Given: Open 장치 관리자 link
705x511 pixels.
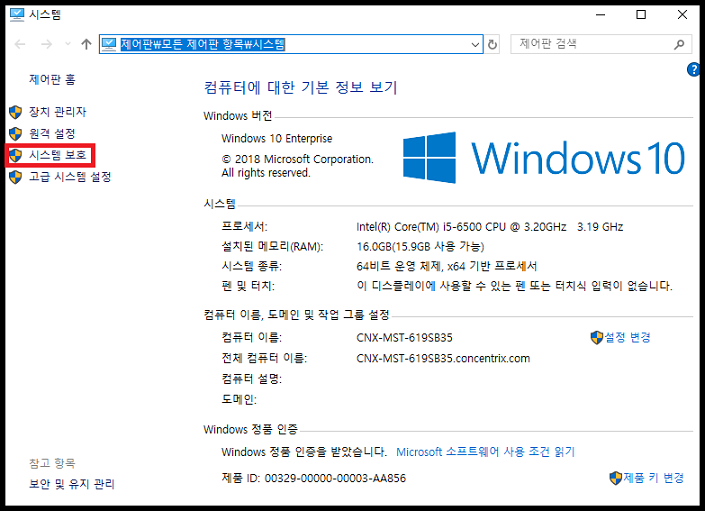Looking at the screenshot, I should coord(58,111).
